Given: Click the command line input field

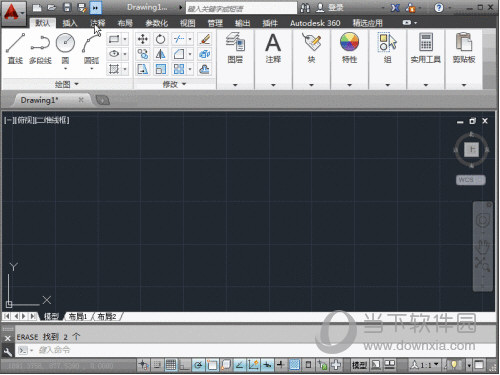Looking at the screenshot, I should click(255, 350).
